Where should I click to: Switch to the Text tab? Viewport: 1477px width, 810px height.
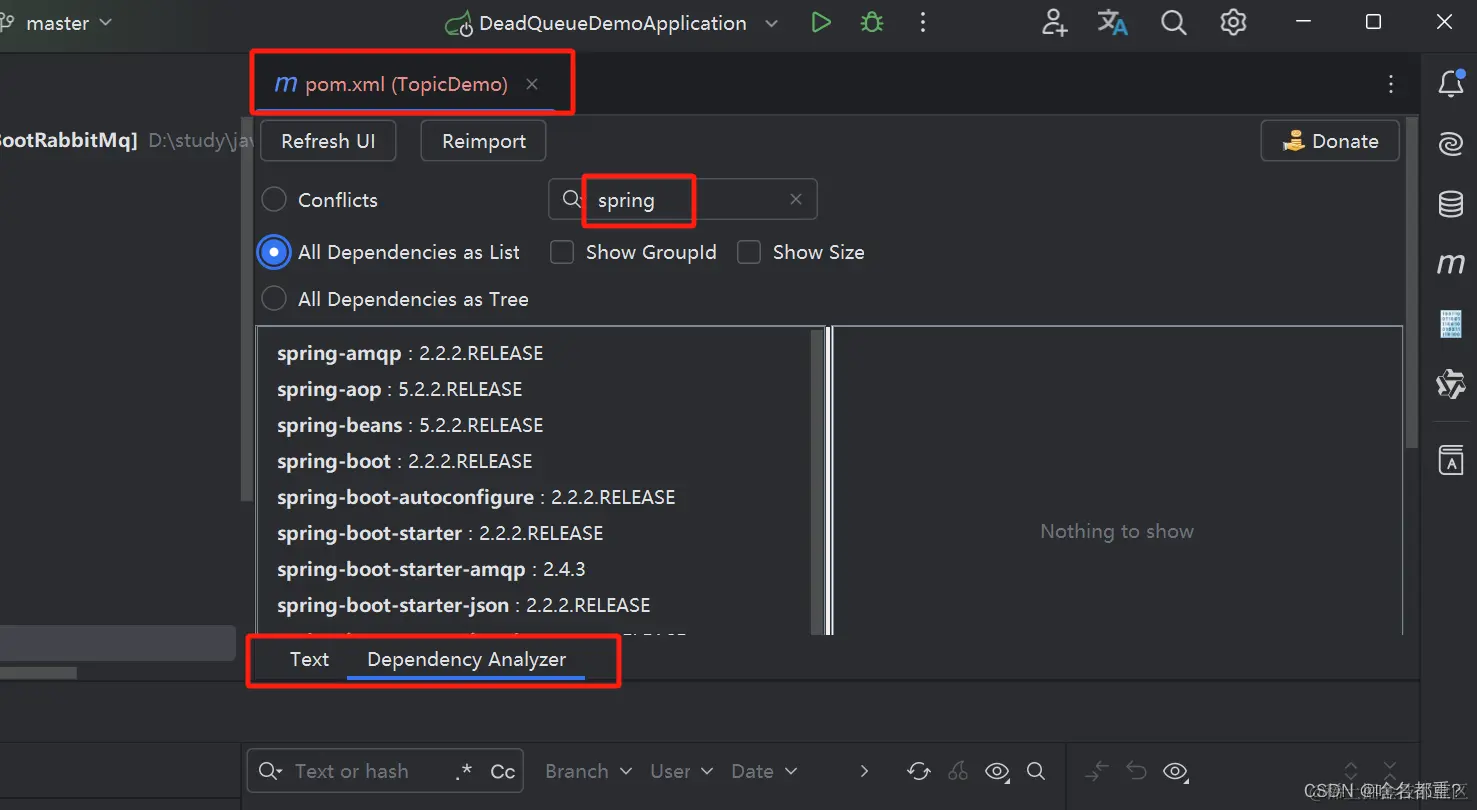coord(309,659)
